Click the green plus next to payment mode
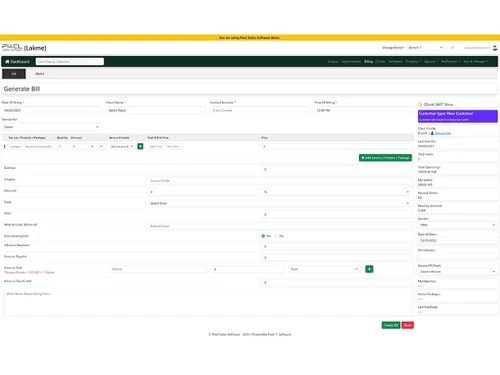The image size is (500, 375). coord(369,269)
